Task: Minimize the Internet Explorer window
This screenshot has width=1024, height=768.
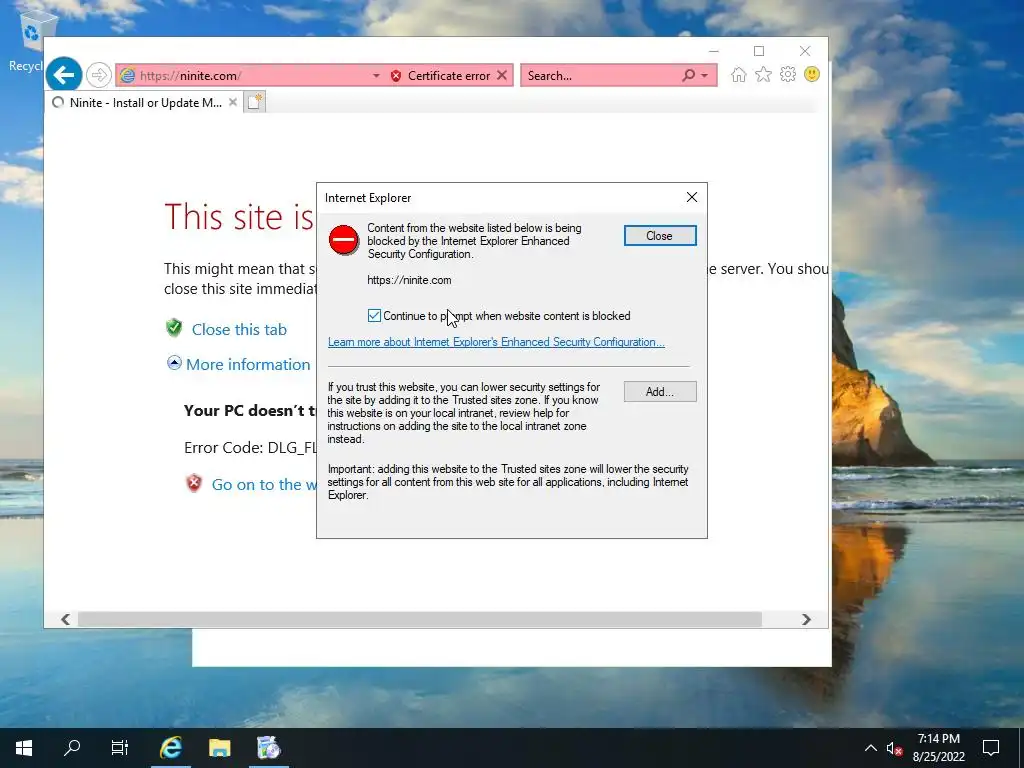Action: point(714,51)
